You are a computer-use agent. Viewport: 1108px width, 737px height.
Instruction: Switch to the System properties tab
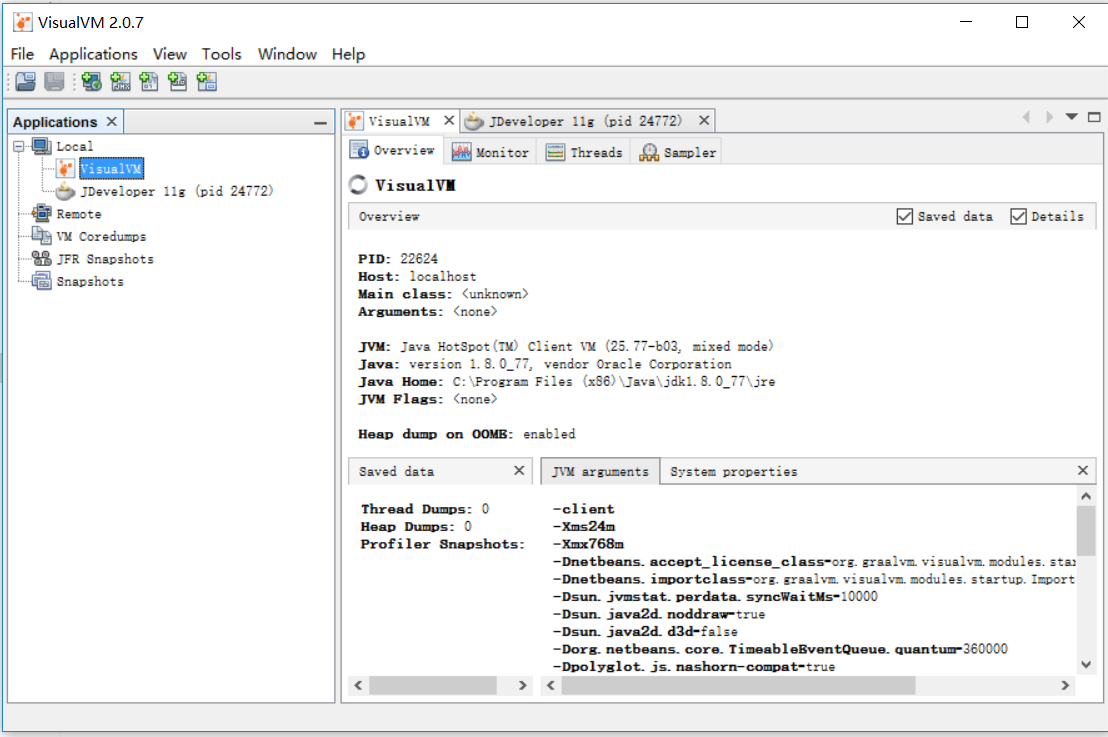click(x=733, y=471)
